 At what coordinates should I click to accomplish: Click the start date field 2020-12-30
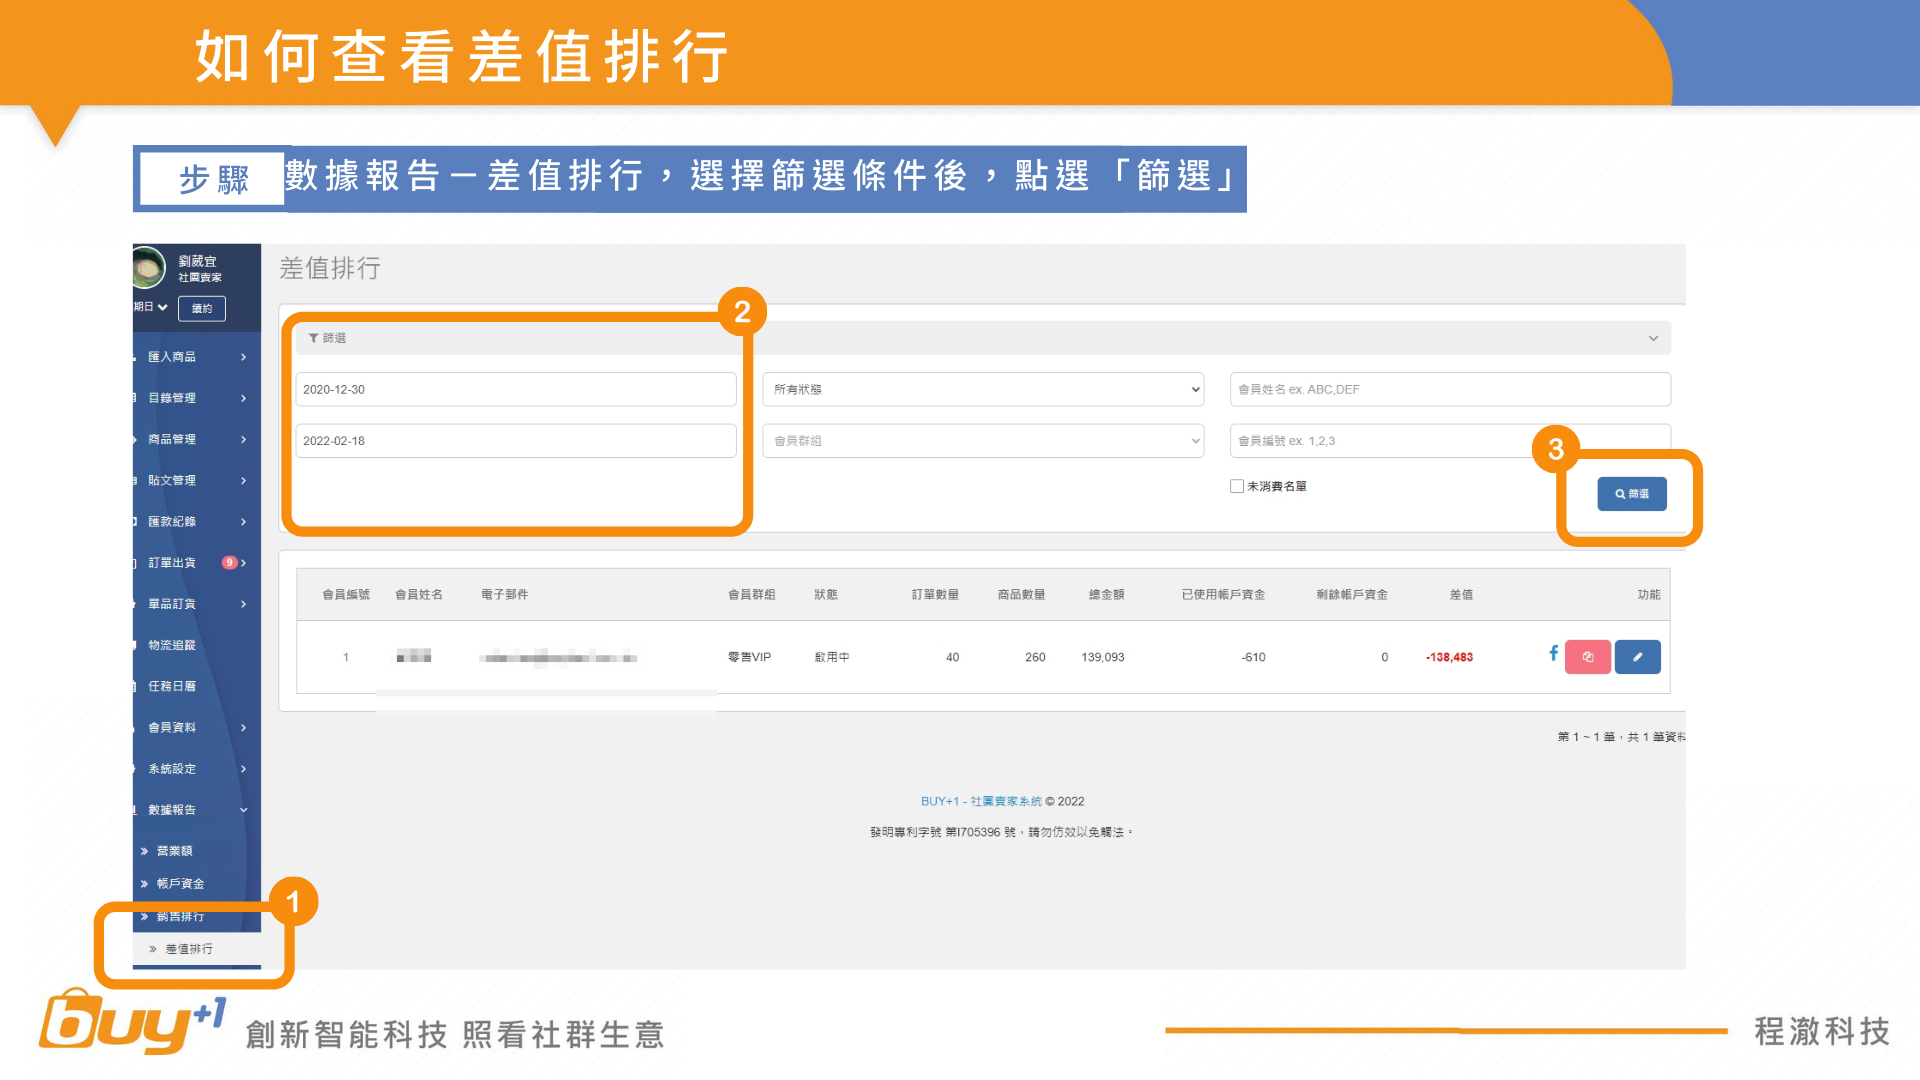click(515, 389)
